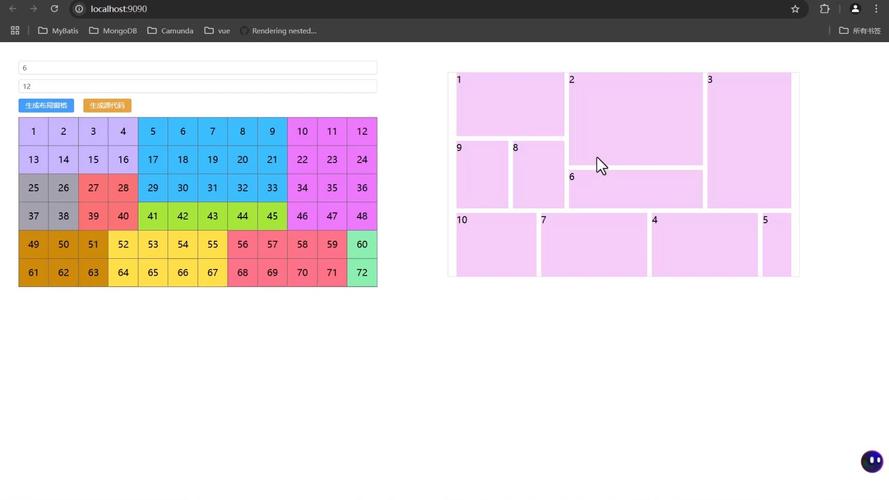
Task: Open the Chrome profile avatar icon
Action: [855, 9]
